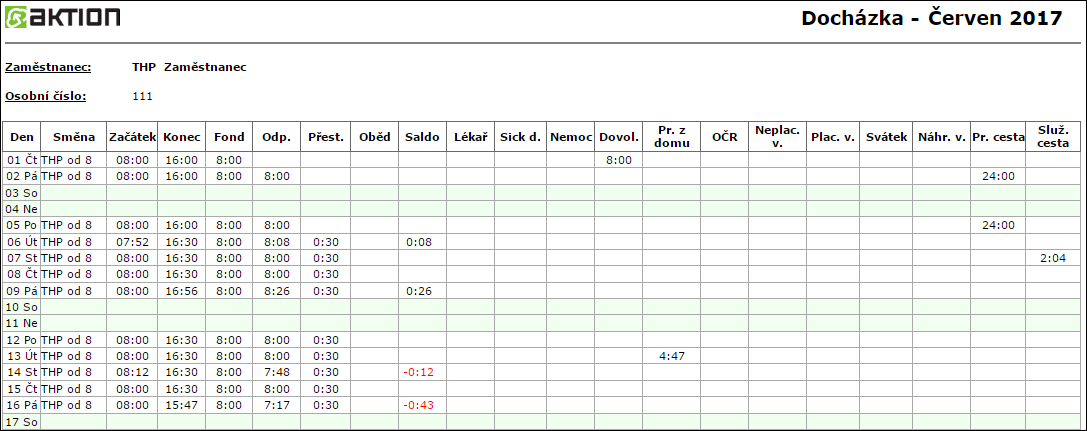Click the 0:26 Saldo value

pos(422,290)
